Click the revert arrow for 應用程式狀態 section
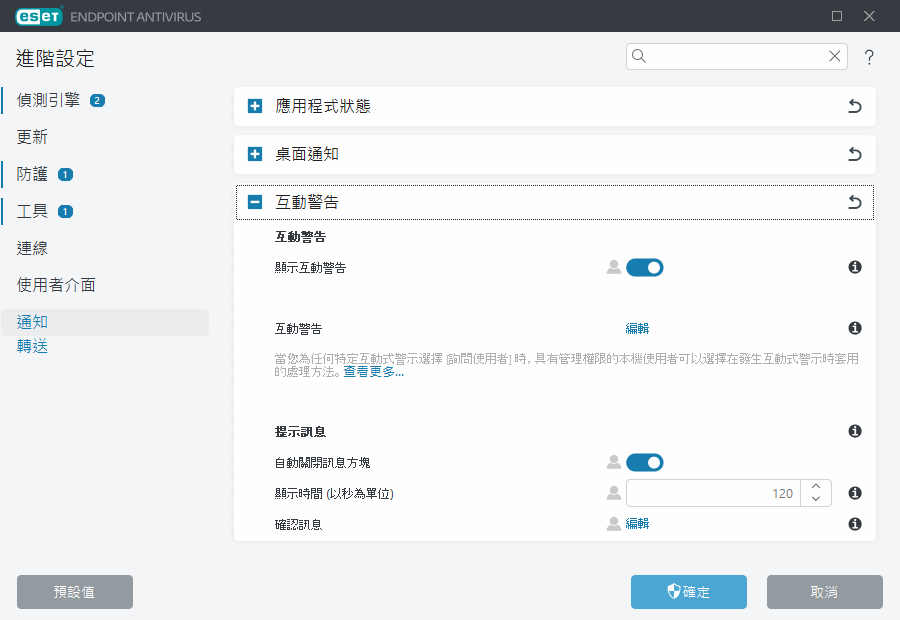The width and height of the screenshot is (900, 620). (x=854, y=106)
